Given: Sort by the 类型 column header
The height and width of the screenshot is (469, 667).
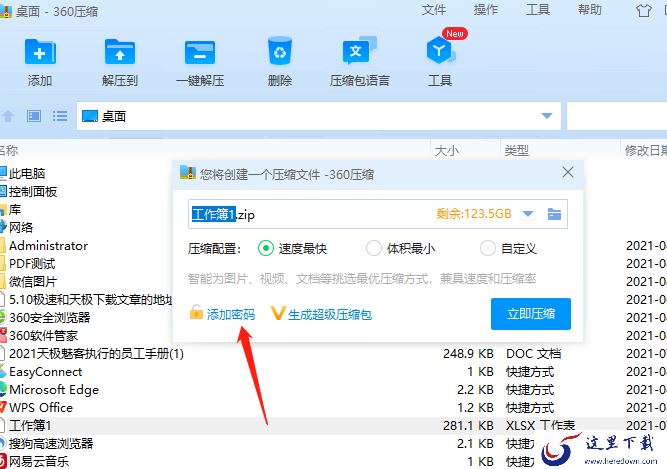Looking at the screenshot, I should coord(517,151).
